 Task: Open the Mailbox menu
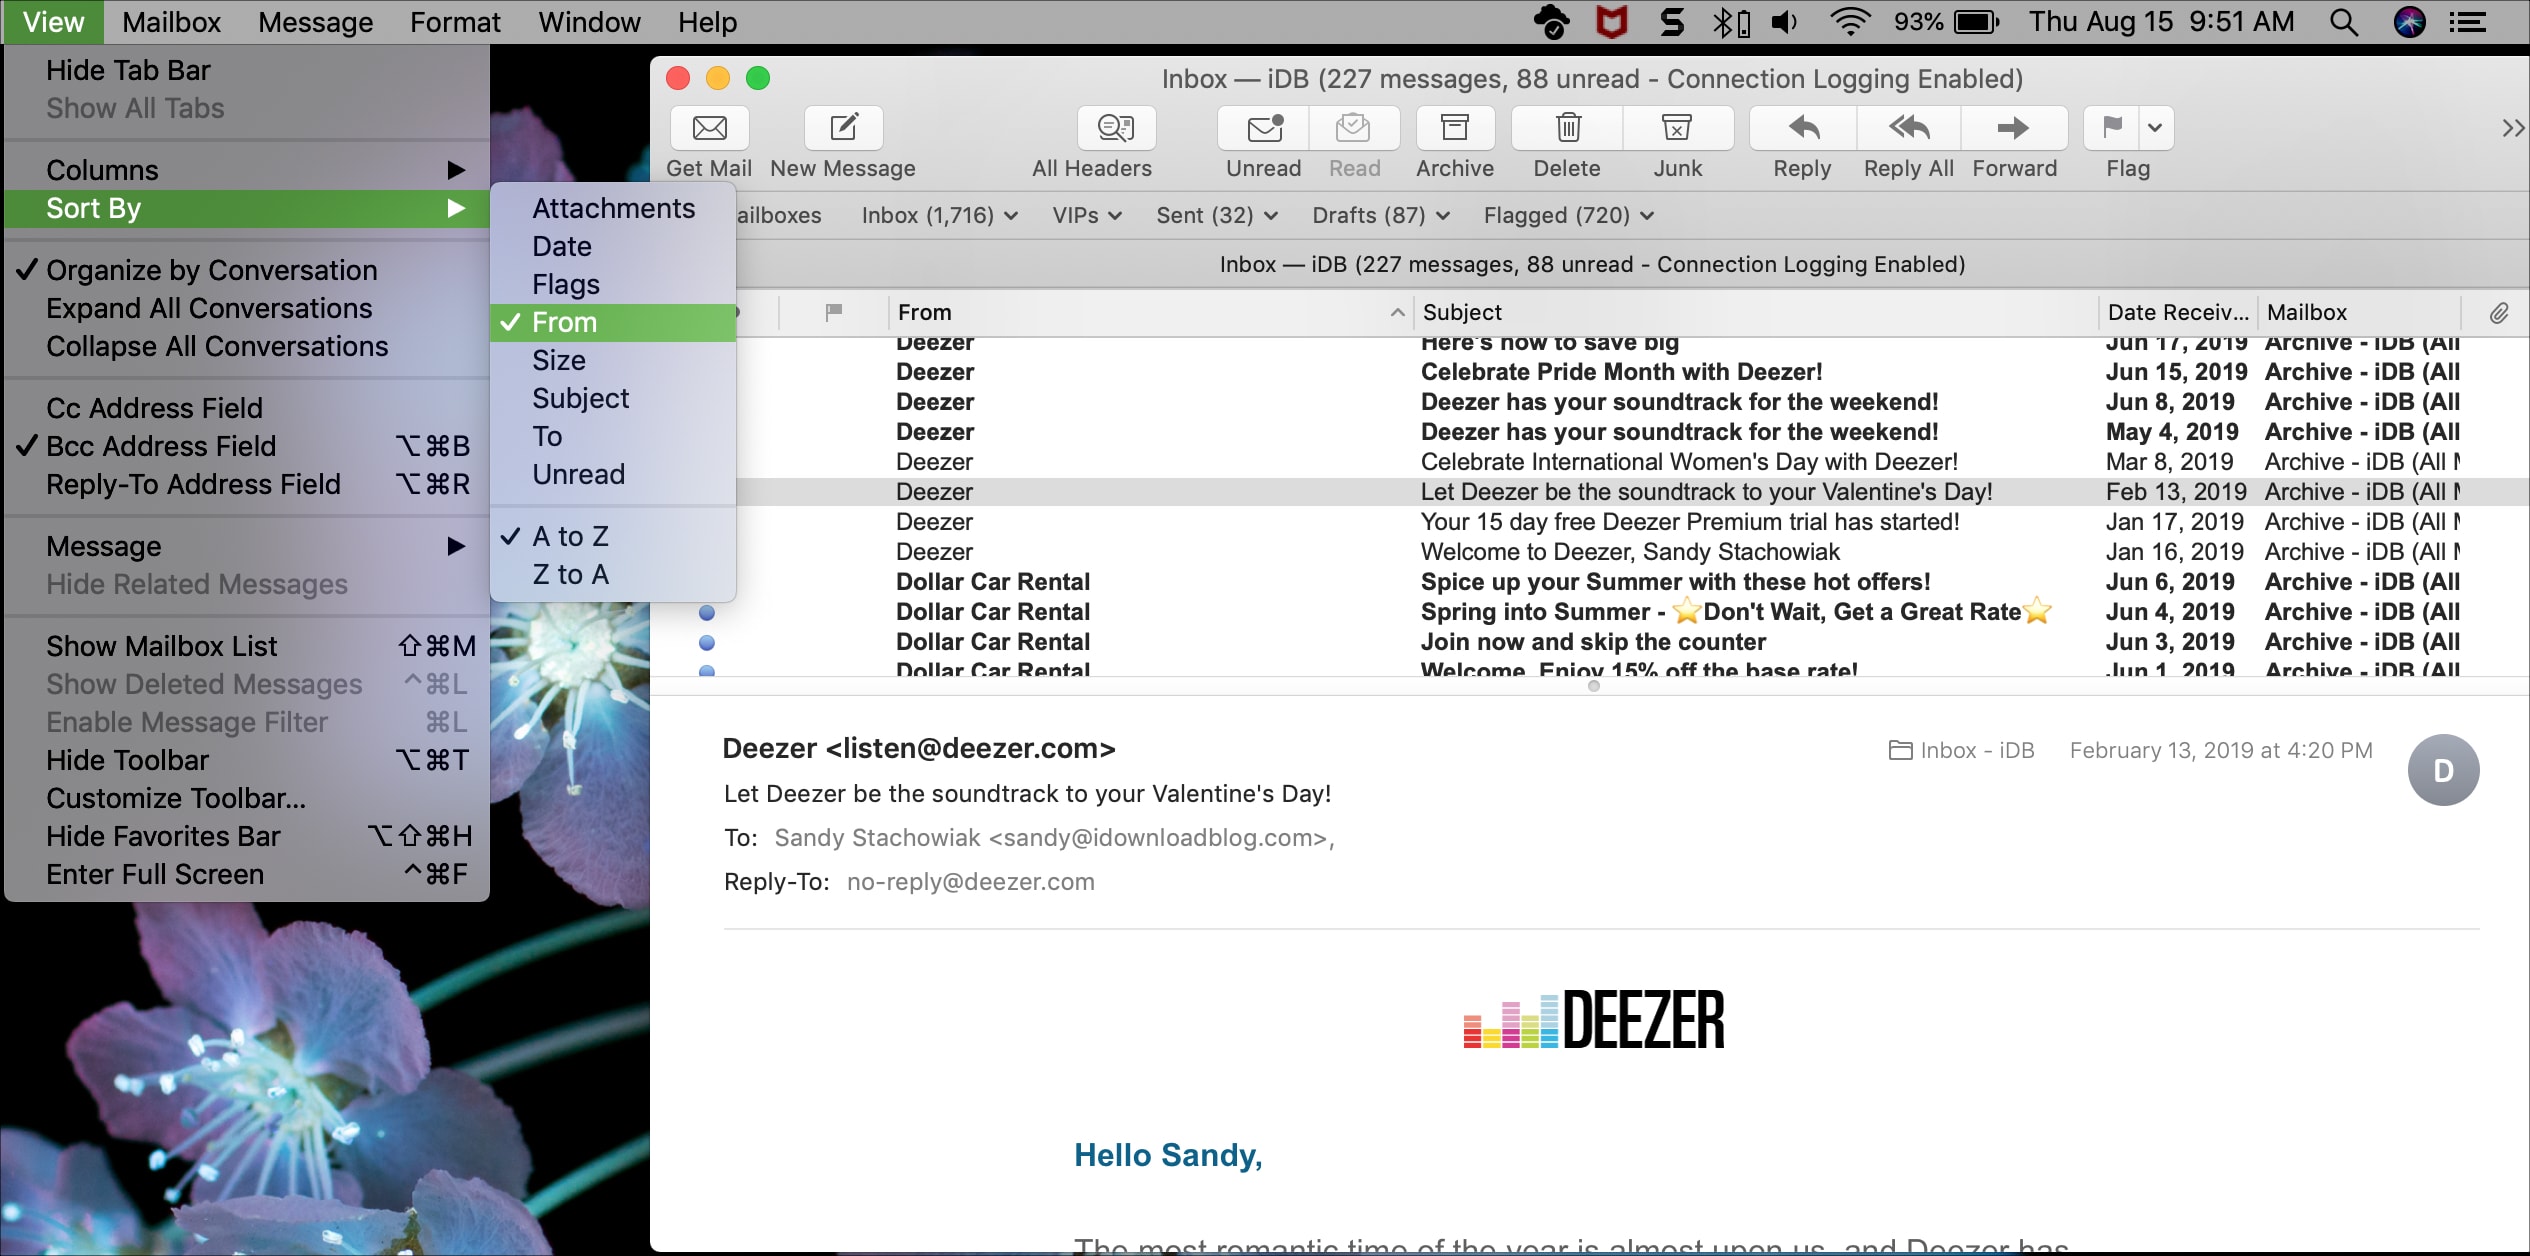pos(171,22)
